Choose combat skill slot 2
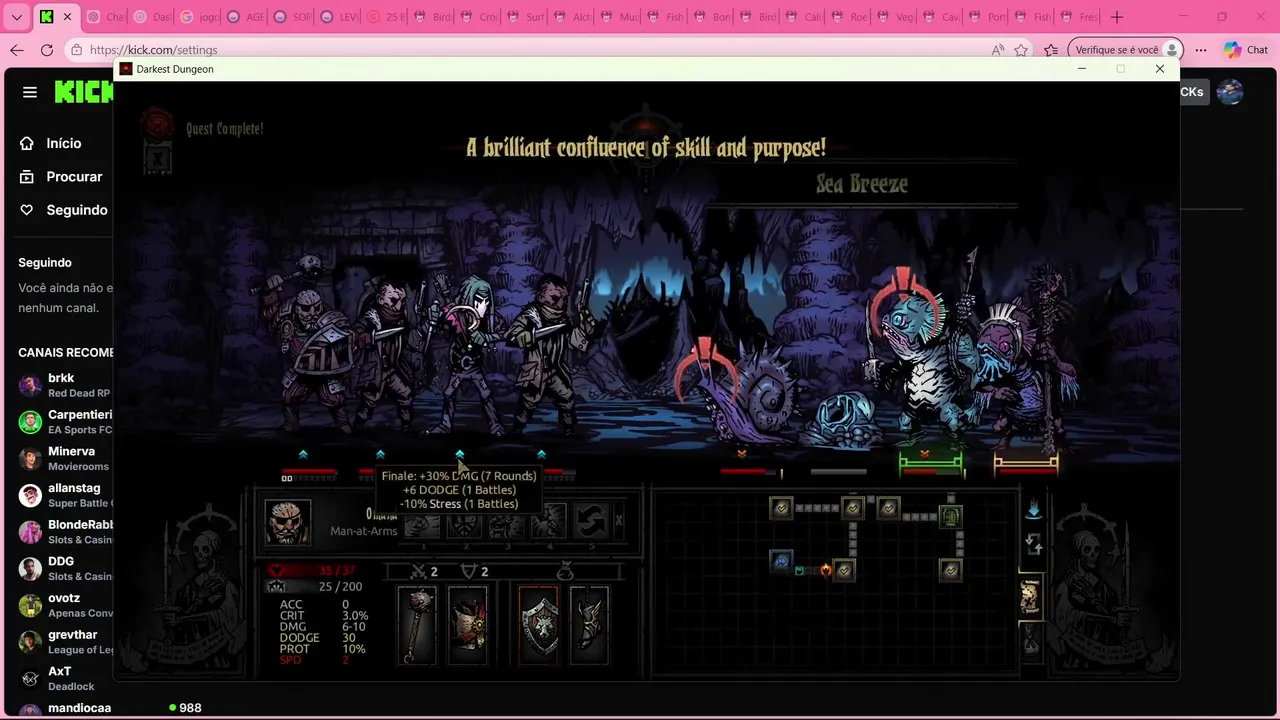This screenshot has width=1280, height=720. (x=464, y=521)
